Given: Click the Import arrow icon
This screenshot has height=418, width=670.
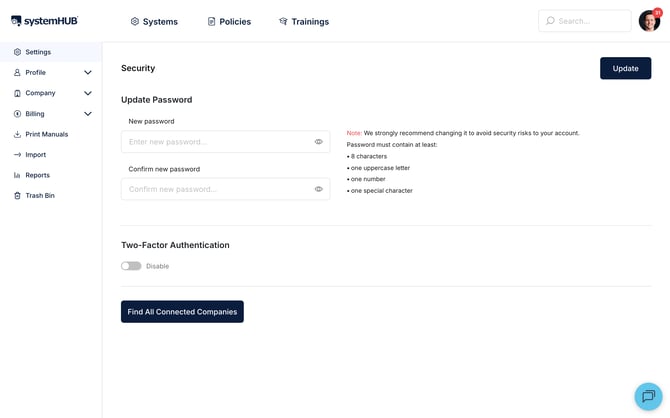Looking at the screenshot, I should click(x=17, y=155).
